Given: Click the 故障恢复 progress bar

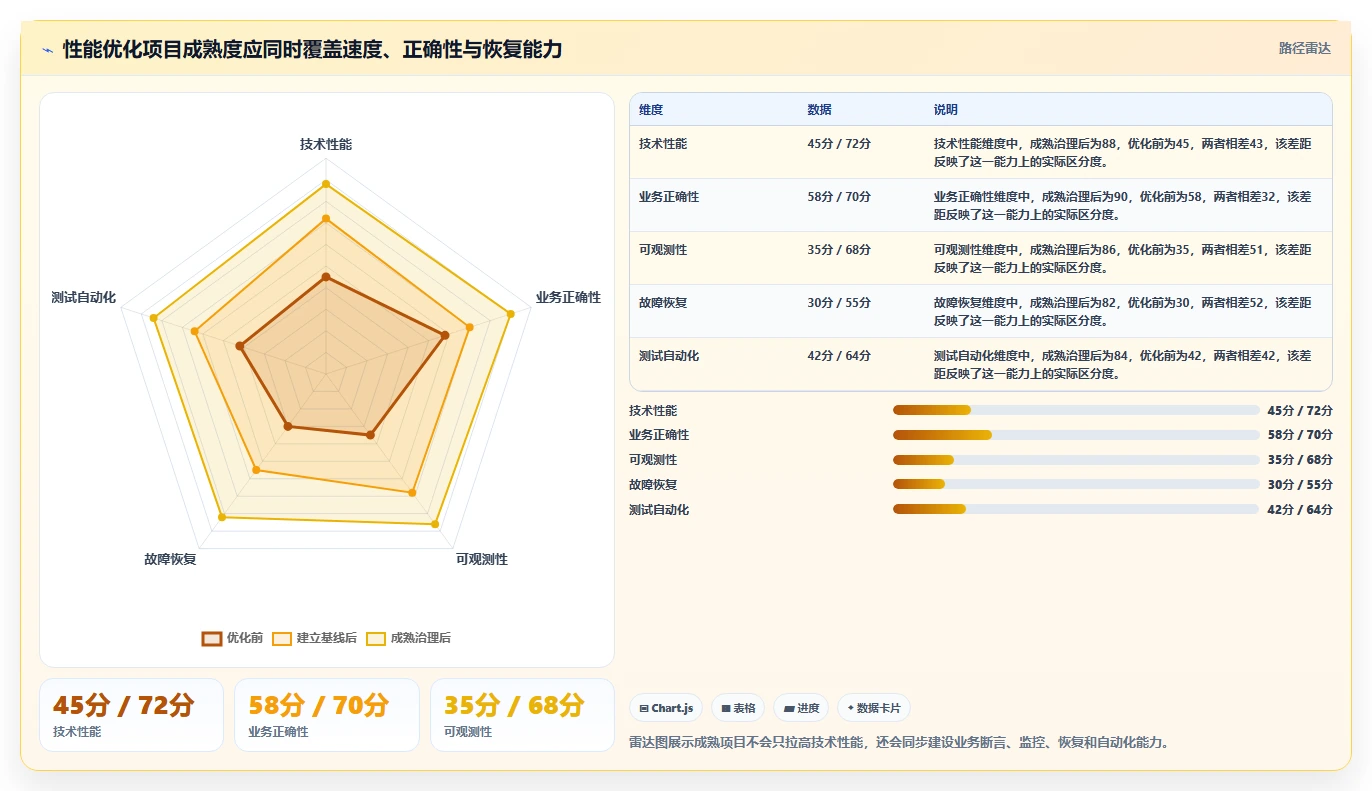Looking at the screenshot, I should tap(1076, 484).
